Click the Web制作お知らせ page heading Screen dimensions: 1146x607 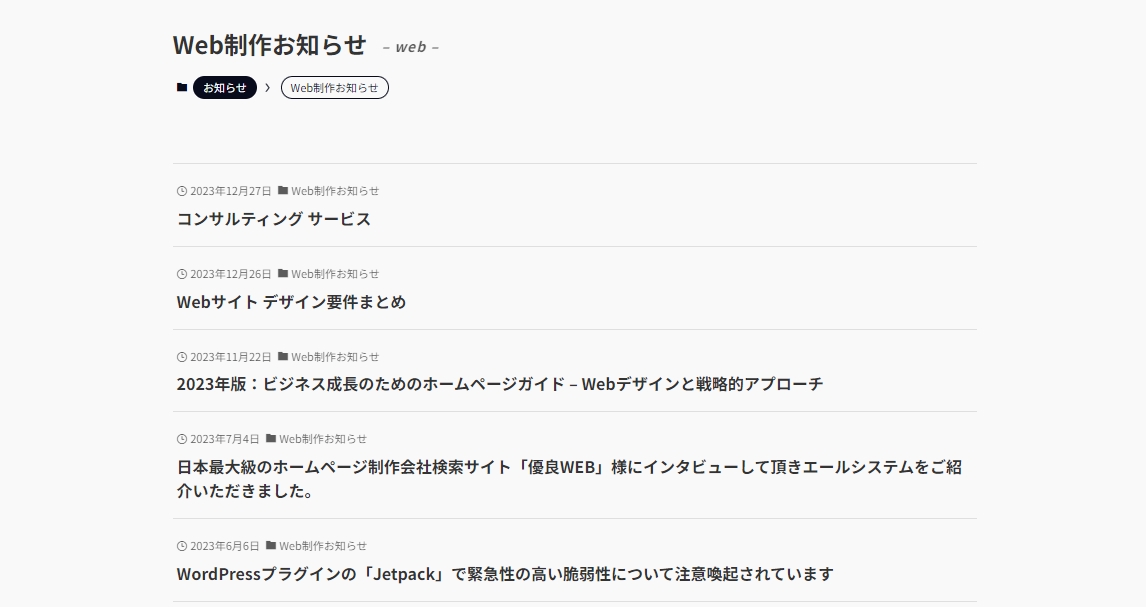269,45
